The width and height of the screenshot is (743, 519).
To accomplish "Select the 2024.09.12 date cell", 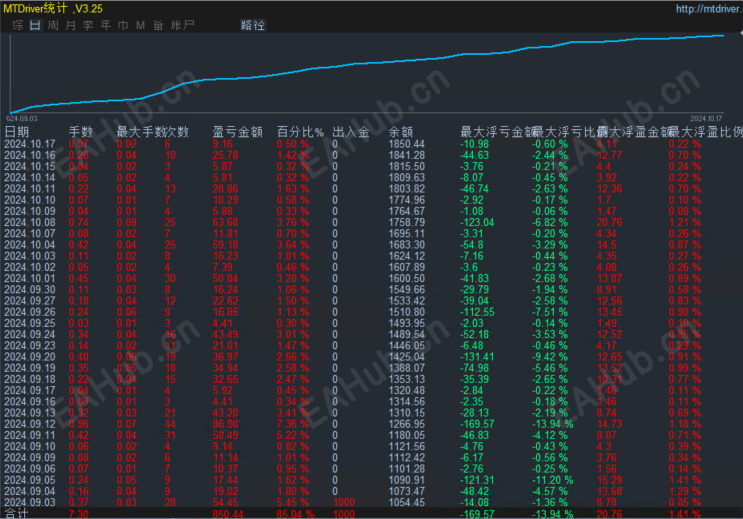I will coord(30,424).
